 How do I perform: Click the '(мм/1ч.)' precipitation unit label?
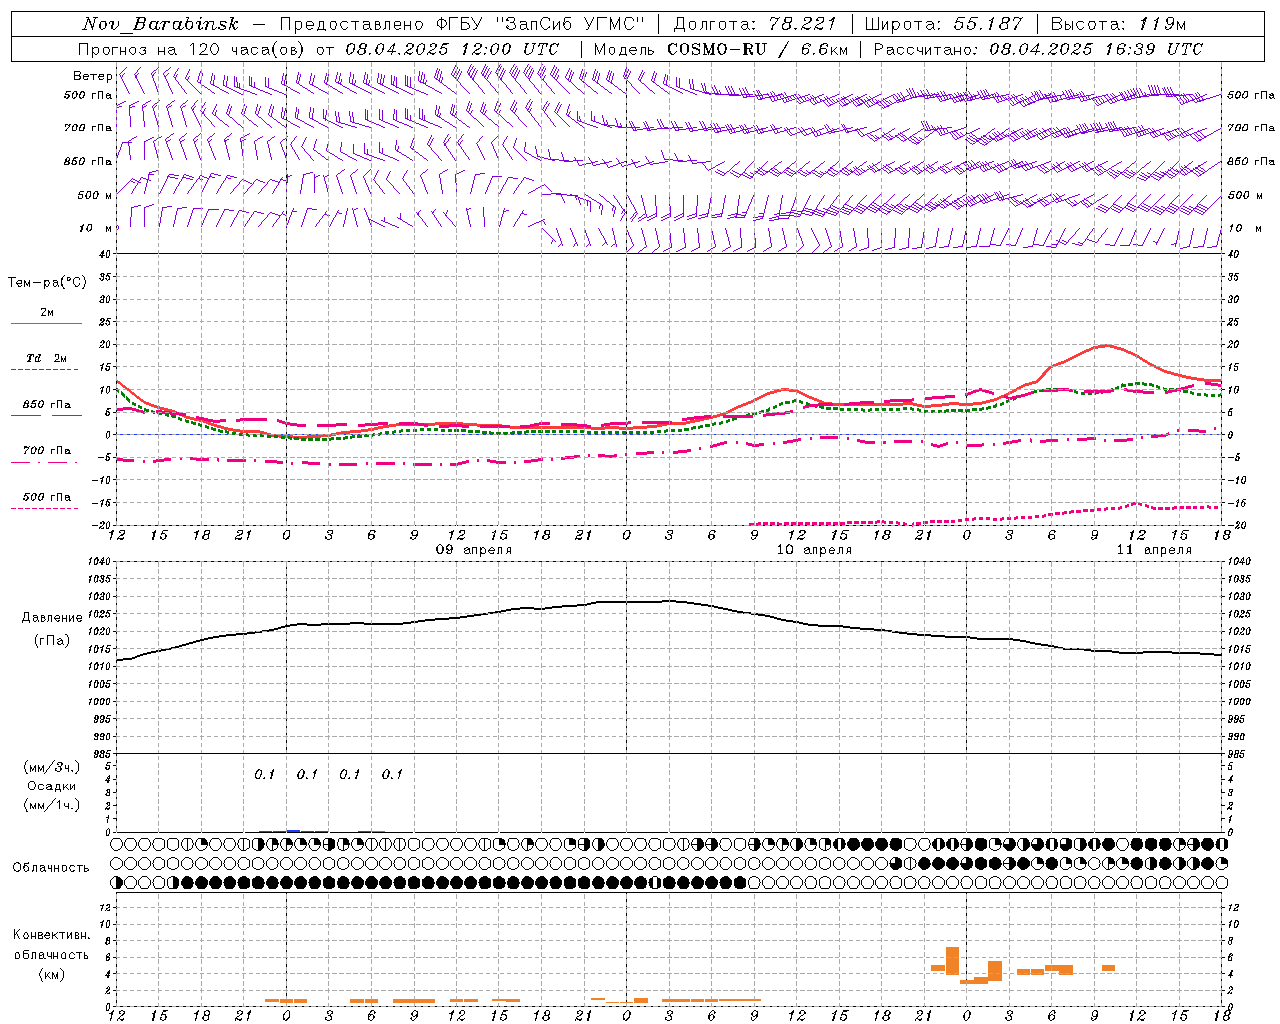[x=52, y=805]
